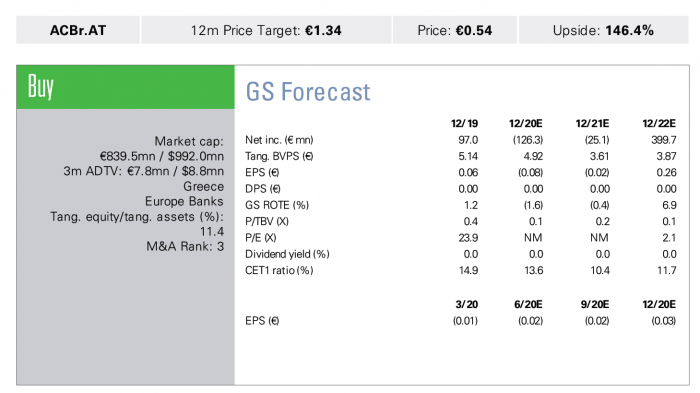Click the Upside 146.4% cell
Image resolution: width=700 pixels, height=393 pixels.
click(x=603, y=30)
